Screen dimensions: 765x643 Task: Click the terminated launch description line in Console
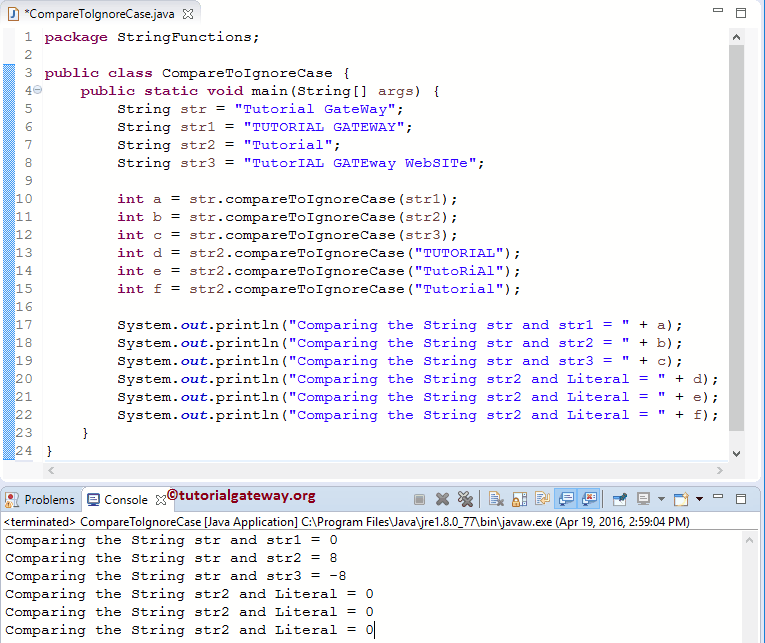pyautogui.click(x=347, y=522)
